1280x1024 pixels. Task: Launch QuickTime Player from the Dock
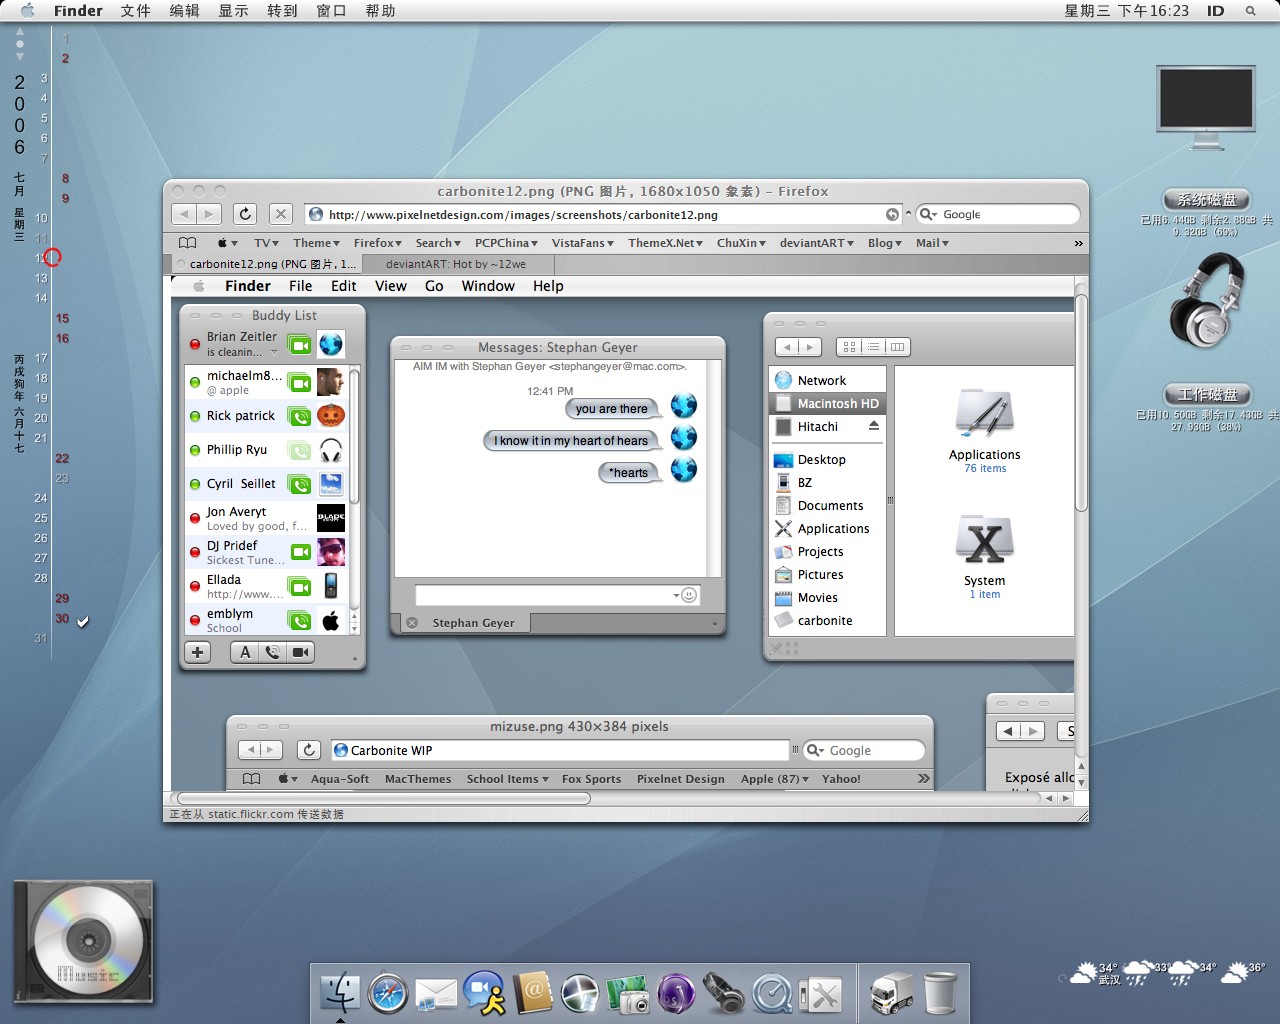pos(772,994)
